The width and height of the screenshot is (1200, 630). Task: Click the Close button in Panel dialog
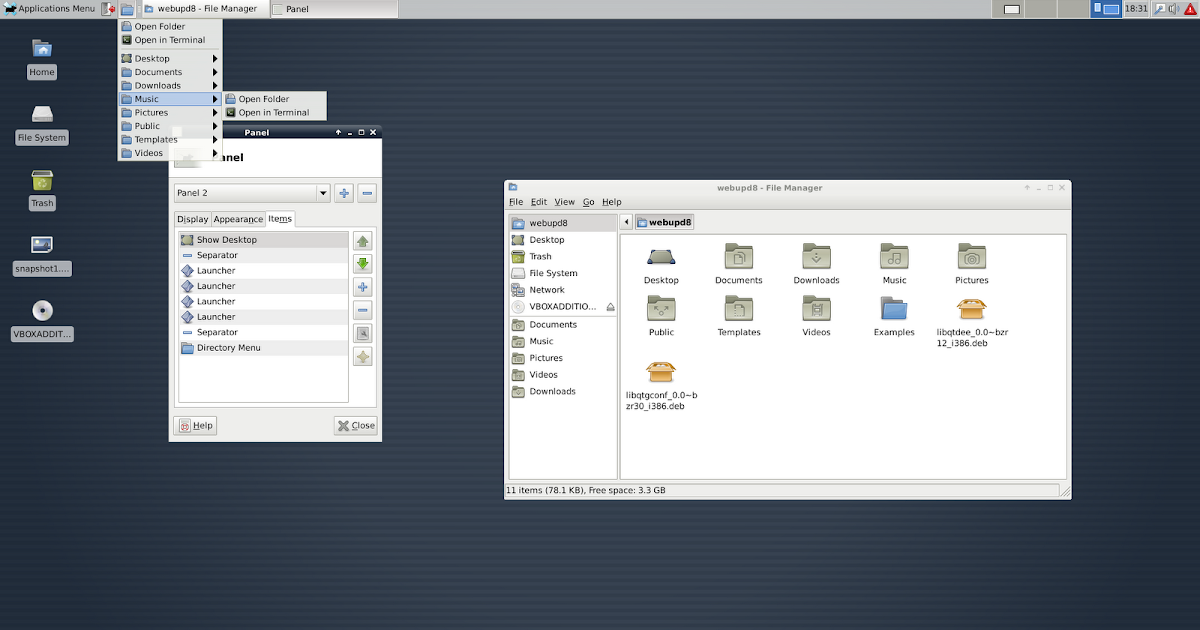pos(355,425)
